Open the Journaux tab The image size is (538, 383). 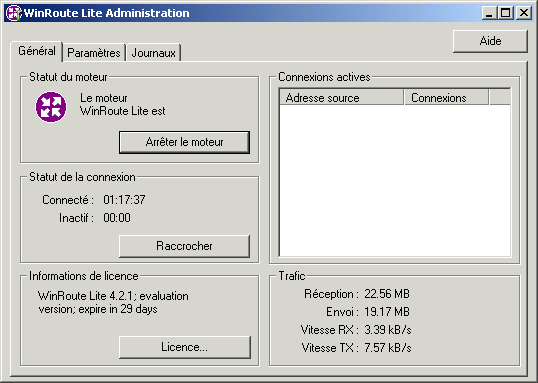coord(153,53)
